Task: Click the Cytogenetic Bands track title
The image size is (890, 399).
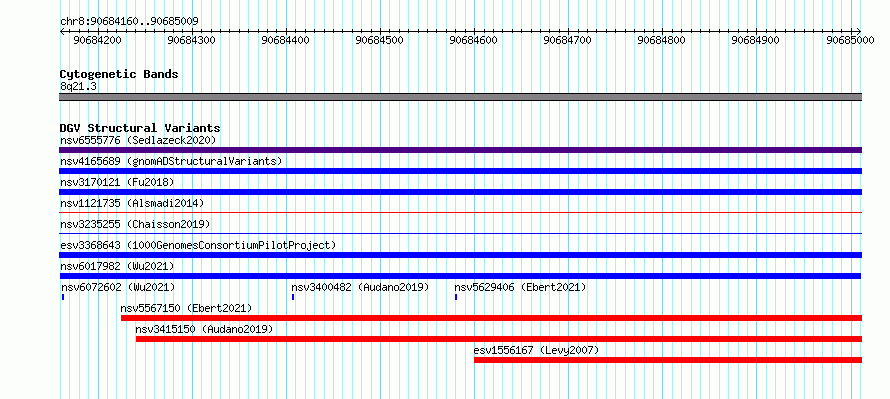Action: click(x=119, y=74)
